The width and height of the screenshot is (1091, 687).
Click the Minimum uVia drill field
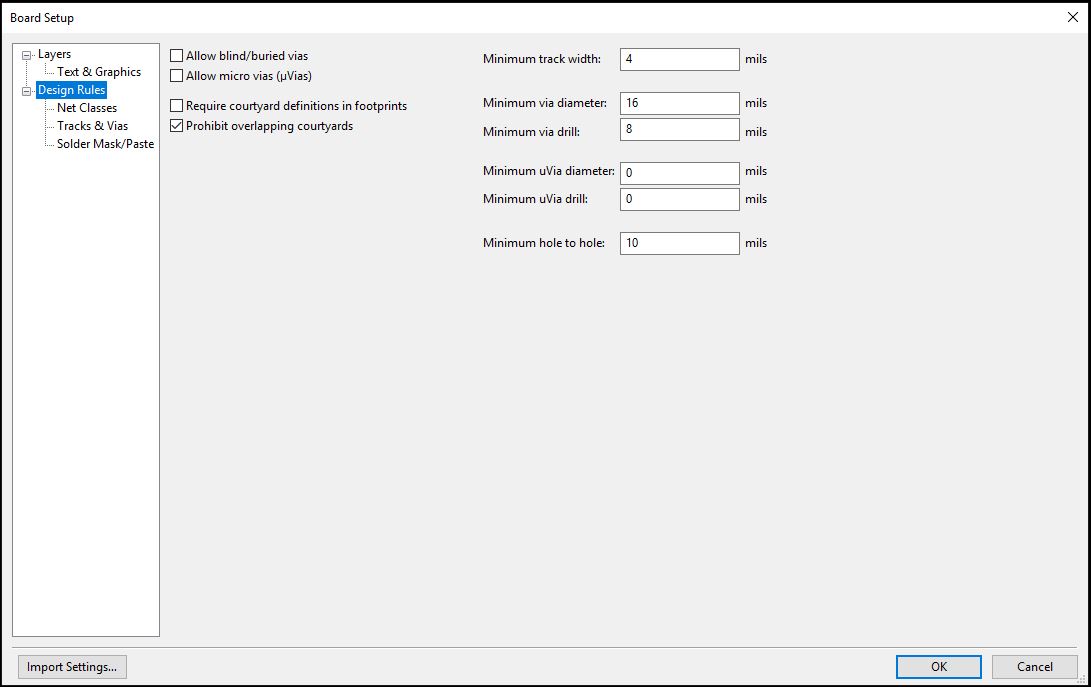[x=679, y=199]
